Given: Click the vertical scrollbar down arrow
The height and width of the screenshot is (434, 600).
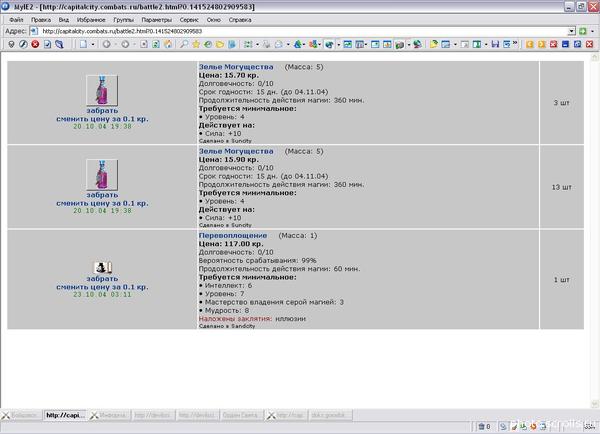Looking at the screenshot, I should click(594, 404).
